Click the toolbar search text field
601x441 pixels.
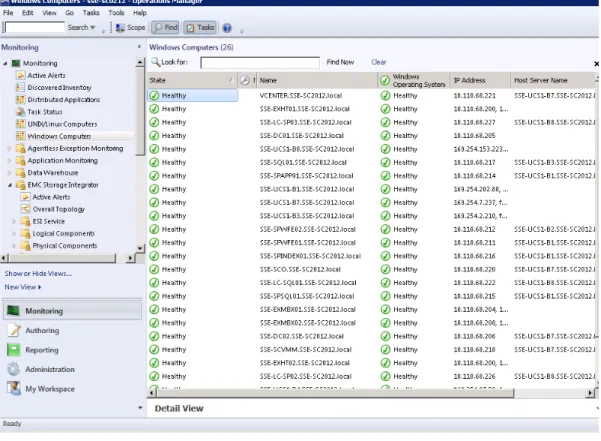(34, 28)
